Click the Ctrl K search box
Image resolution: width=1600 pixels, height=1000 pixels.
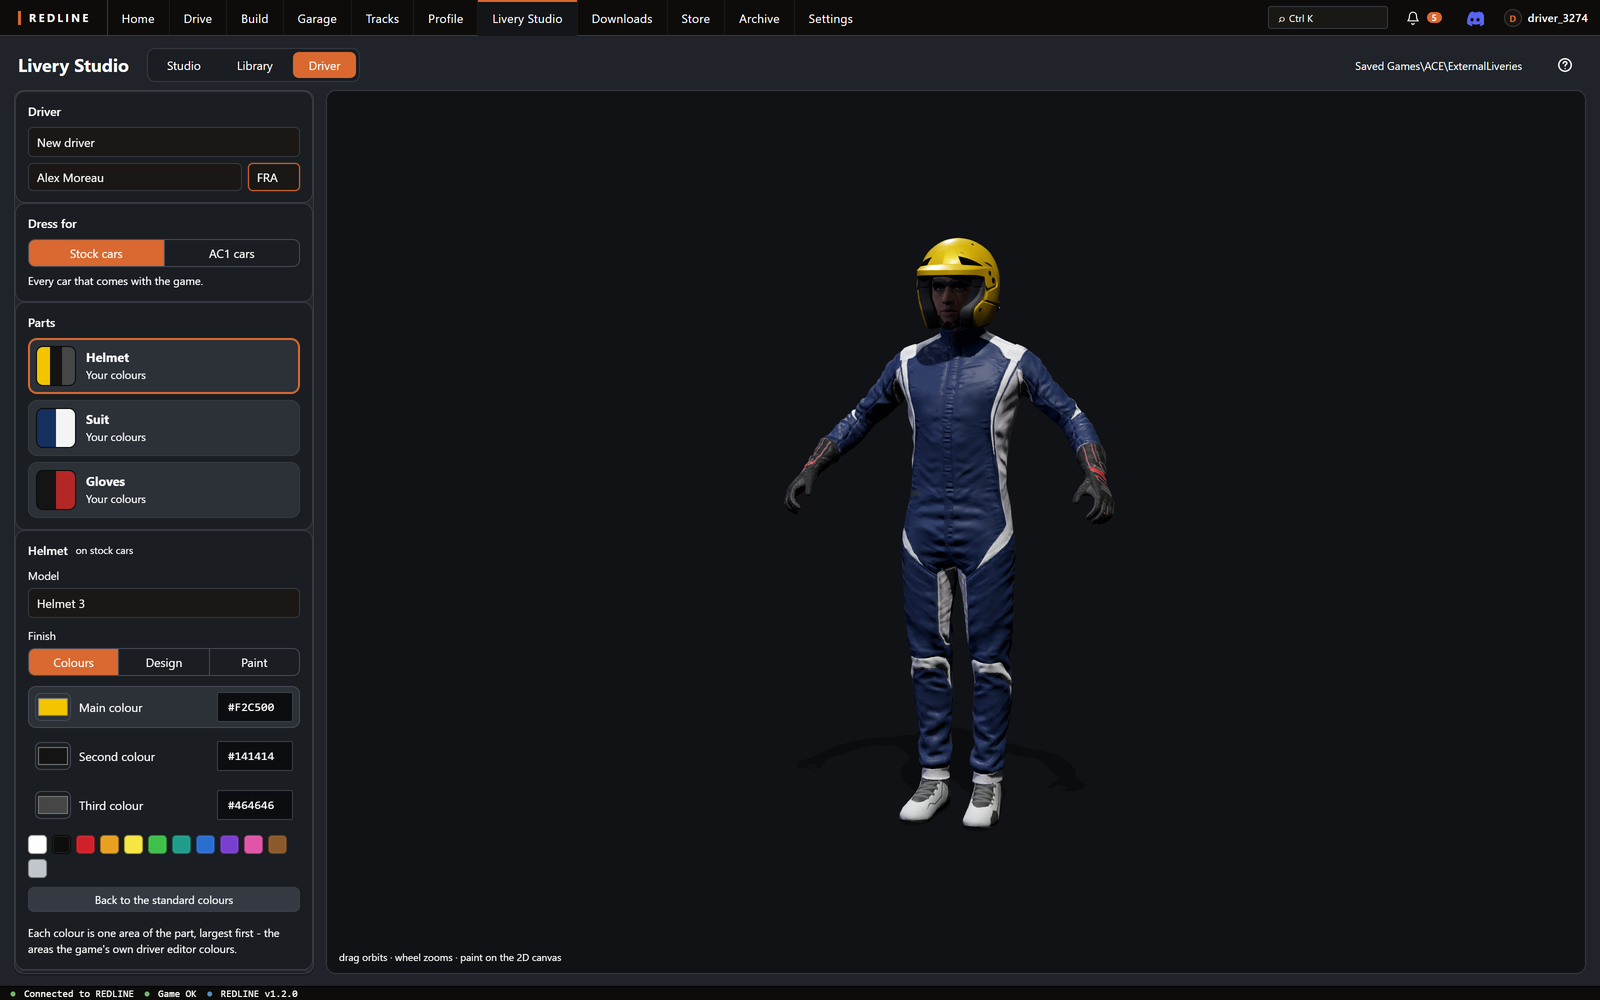click(x=1328, y=18)
